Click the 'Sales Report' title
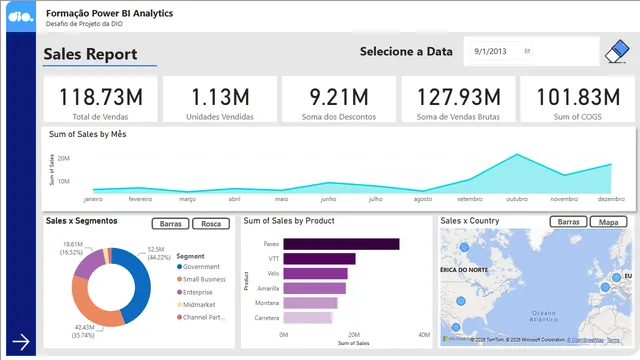Screen dimensions: 640x360 pyautogui.click(x=90, y=54)
